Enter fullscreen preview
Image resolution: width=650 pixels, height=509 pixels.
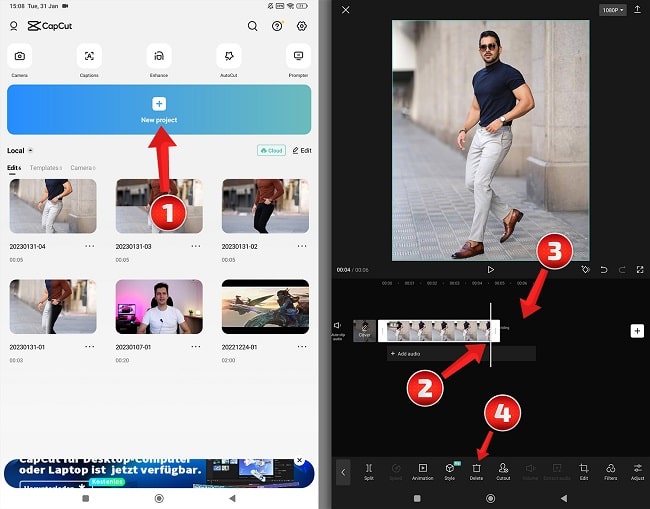[x=640, y=269]
